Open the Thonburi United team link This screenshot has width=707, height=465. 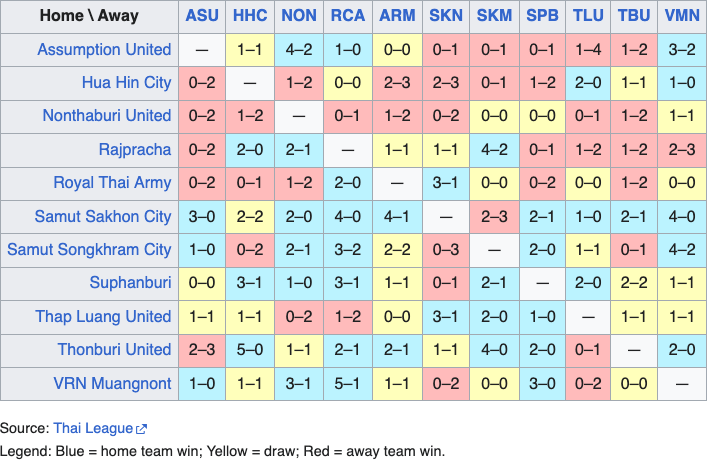[x=114, y=349]
